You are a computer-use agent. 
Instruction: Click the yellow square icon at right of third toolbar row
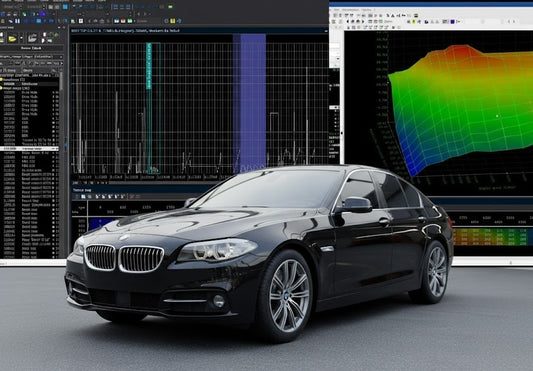[173, 21]
